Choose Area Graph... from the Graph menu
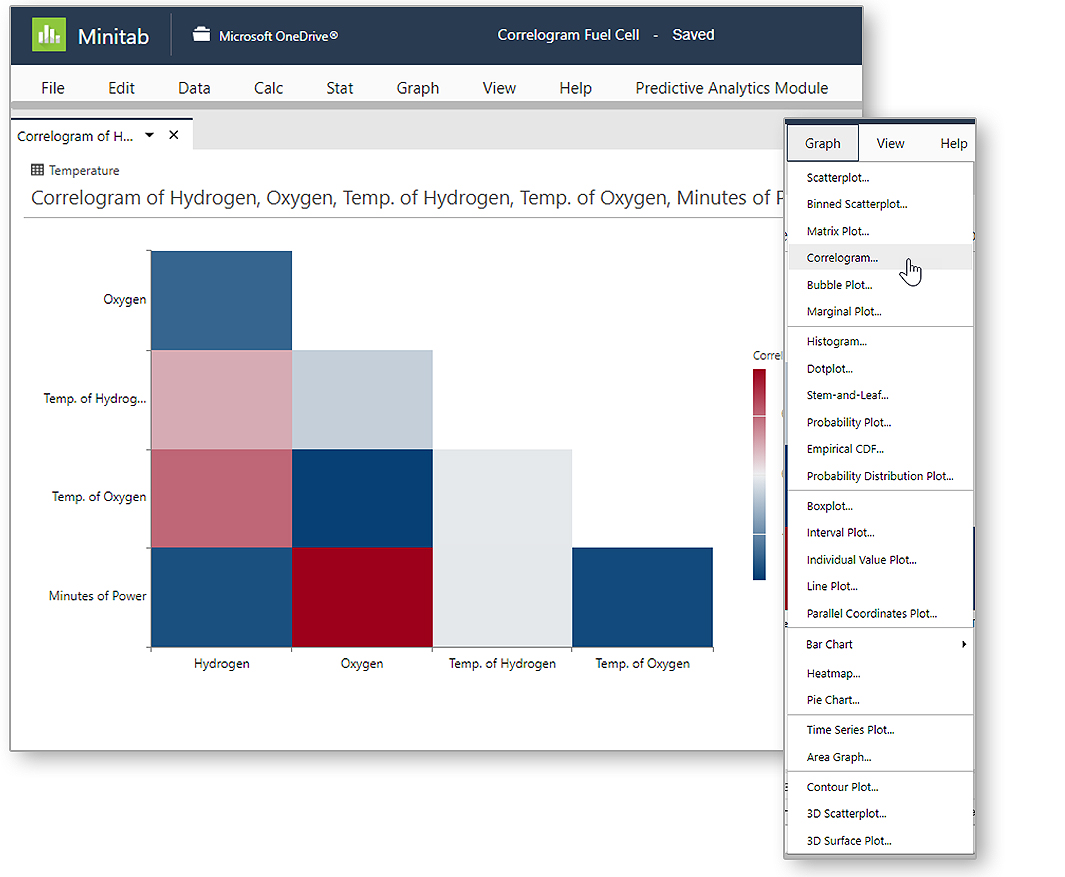Screen dimensions: 1065x877 (880, 757)
